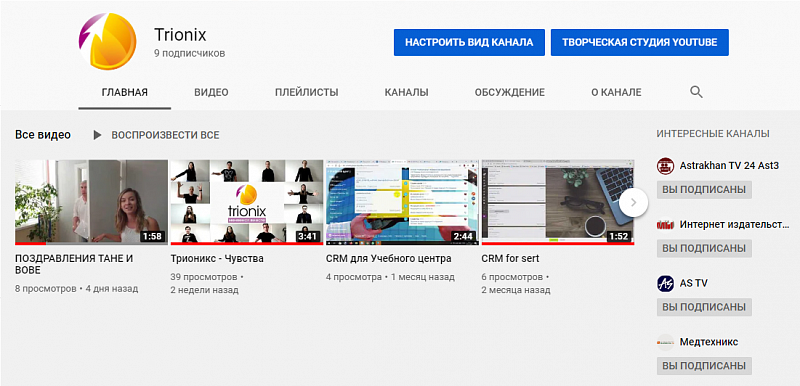Screen dimensions: 800x386
Task: Open CRM для Учебного центра thumbnail
Action: coord(403,202)
